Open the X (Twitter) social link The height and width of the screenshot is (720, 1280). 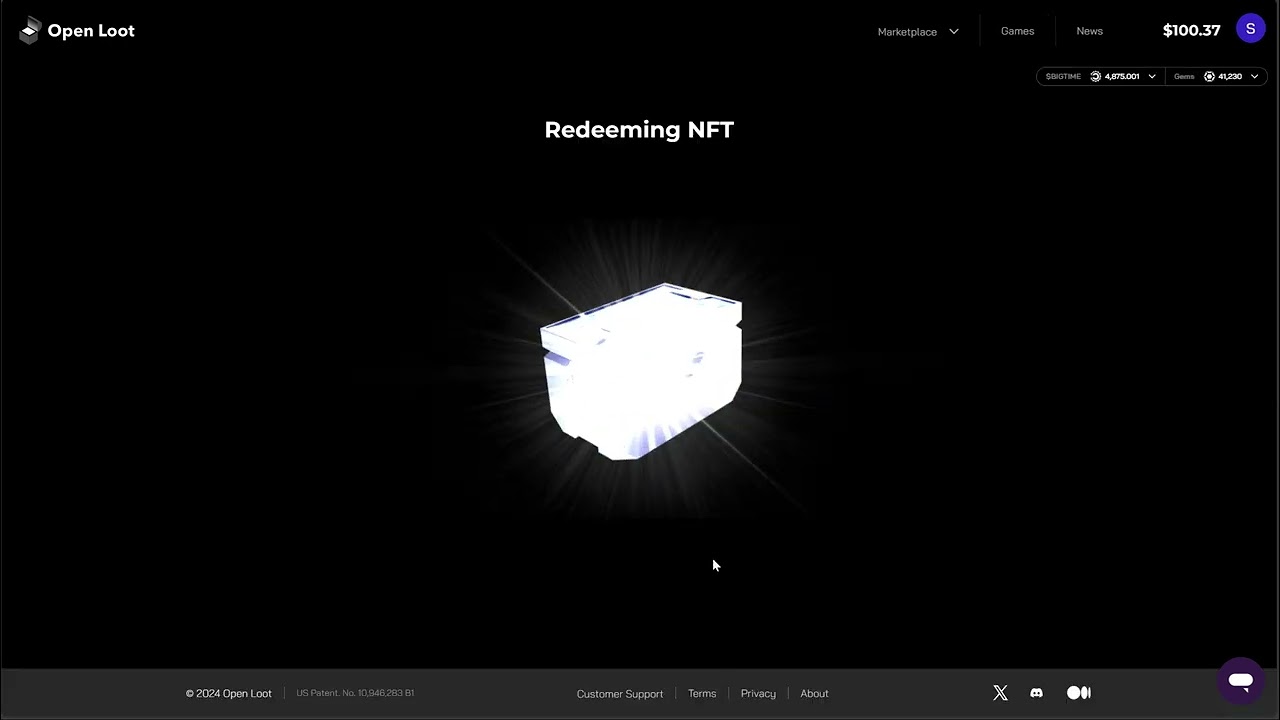tap(1000, 693)
